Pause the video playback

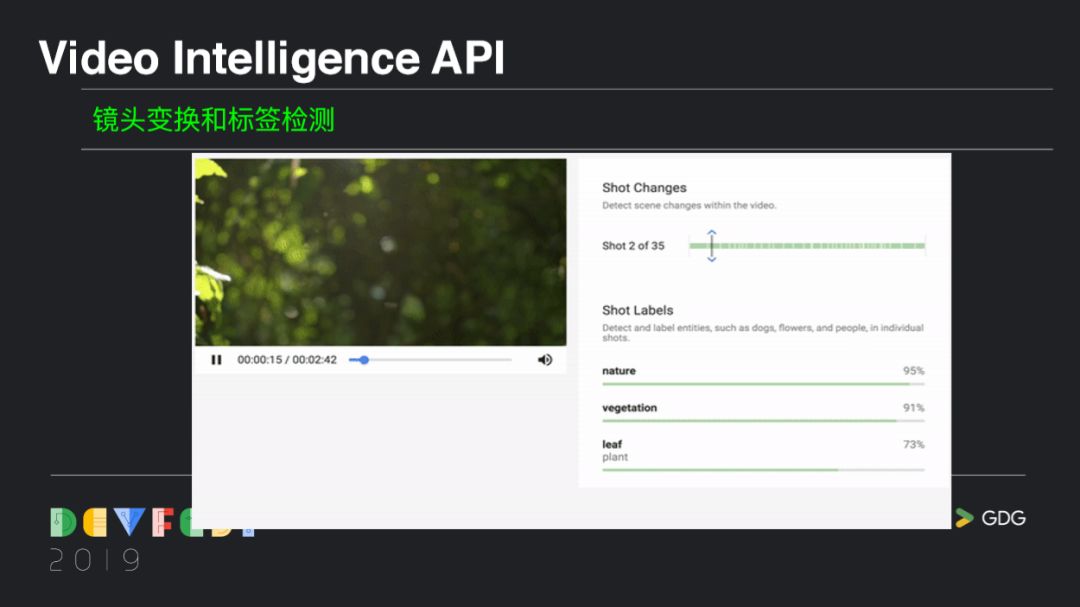click(216, 360)
